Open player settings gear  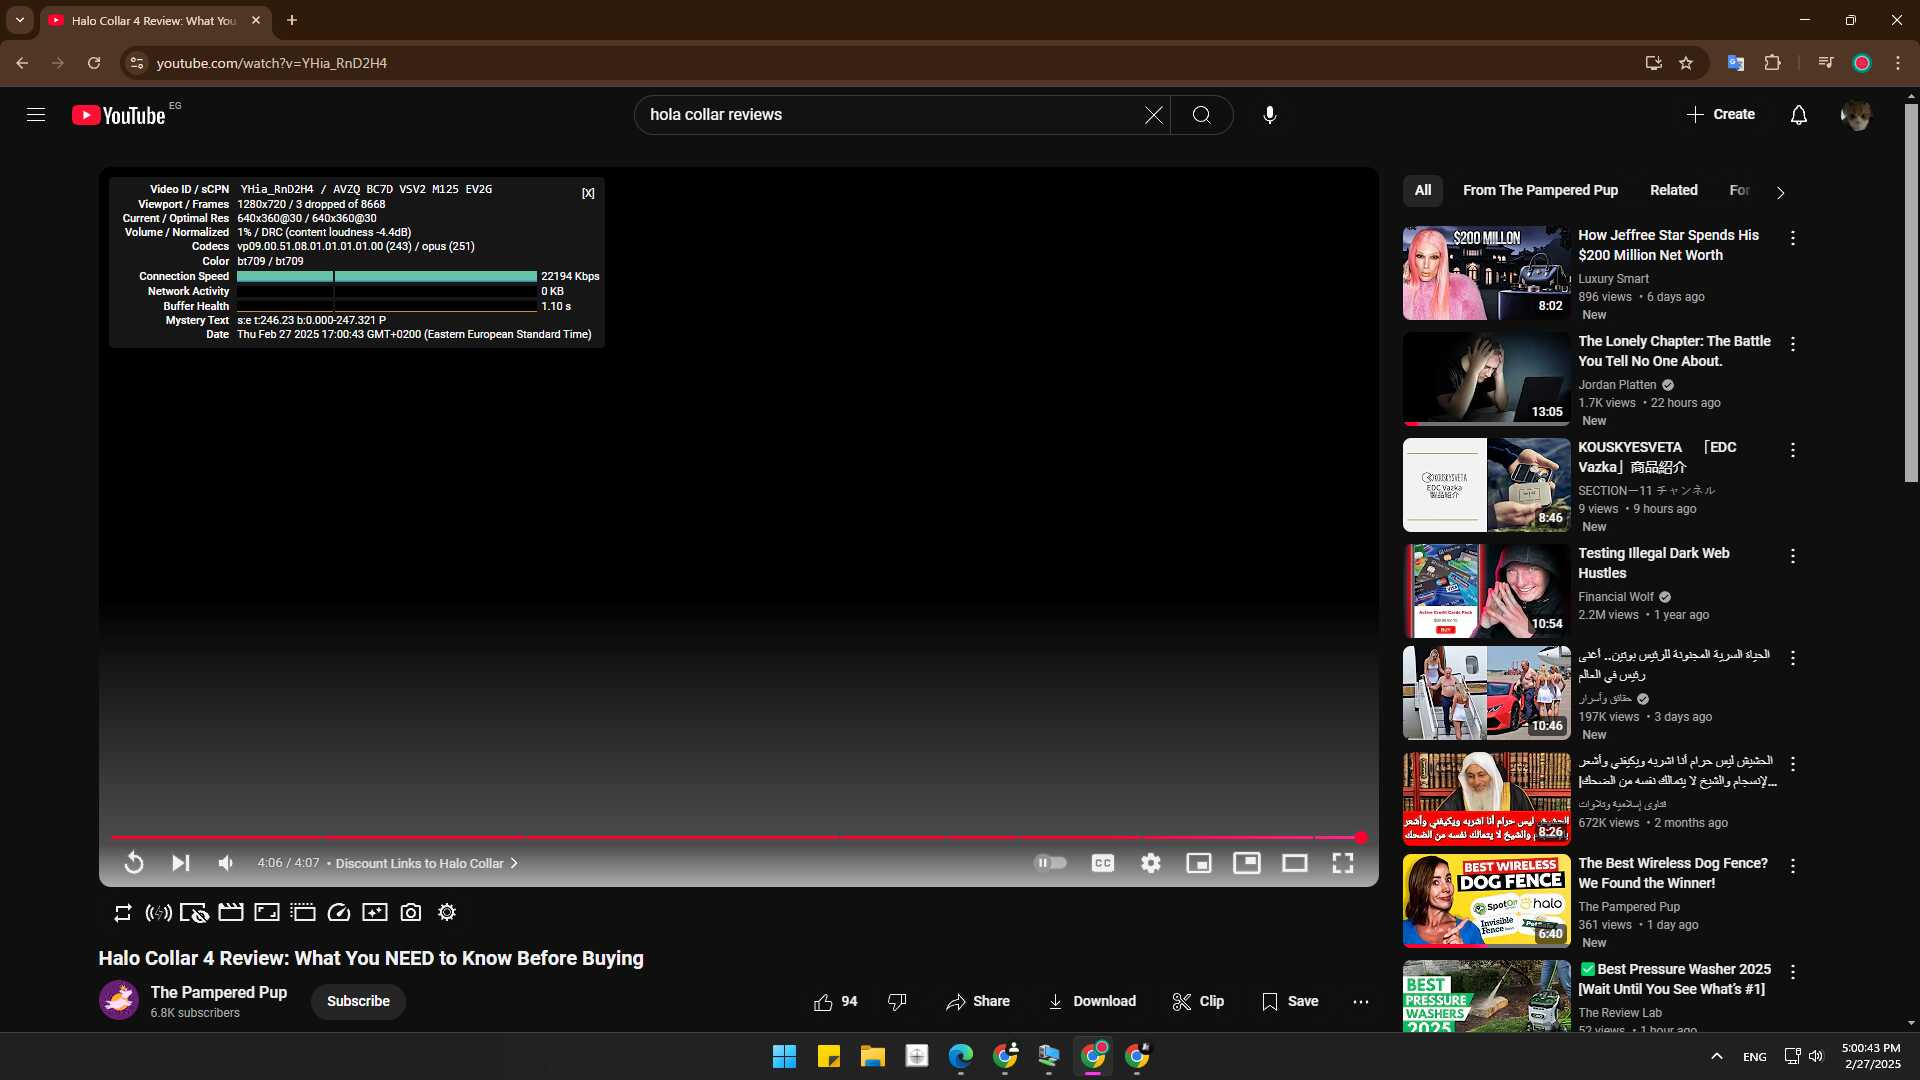click(x=1151, y=863)
